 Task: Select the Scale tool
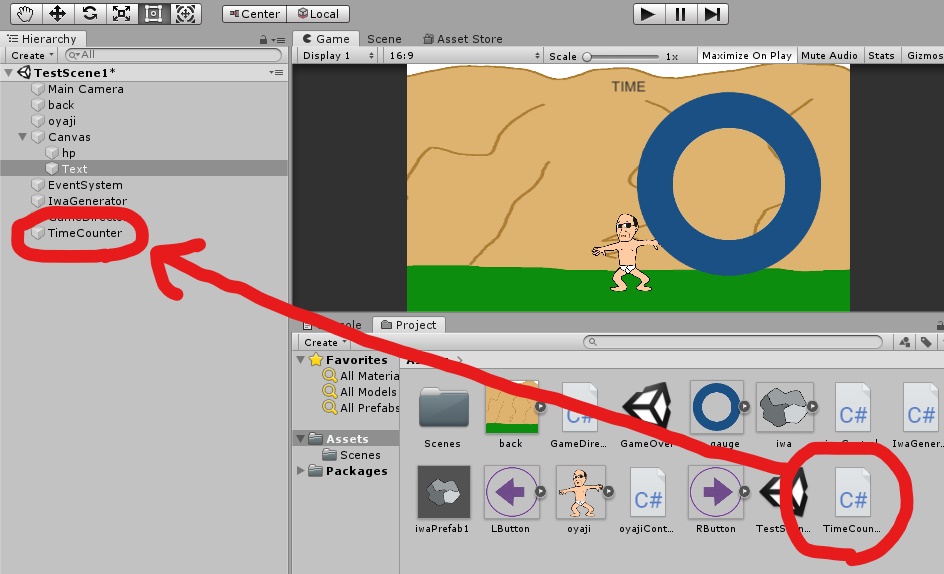coord(121,13)
